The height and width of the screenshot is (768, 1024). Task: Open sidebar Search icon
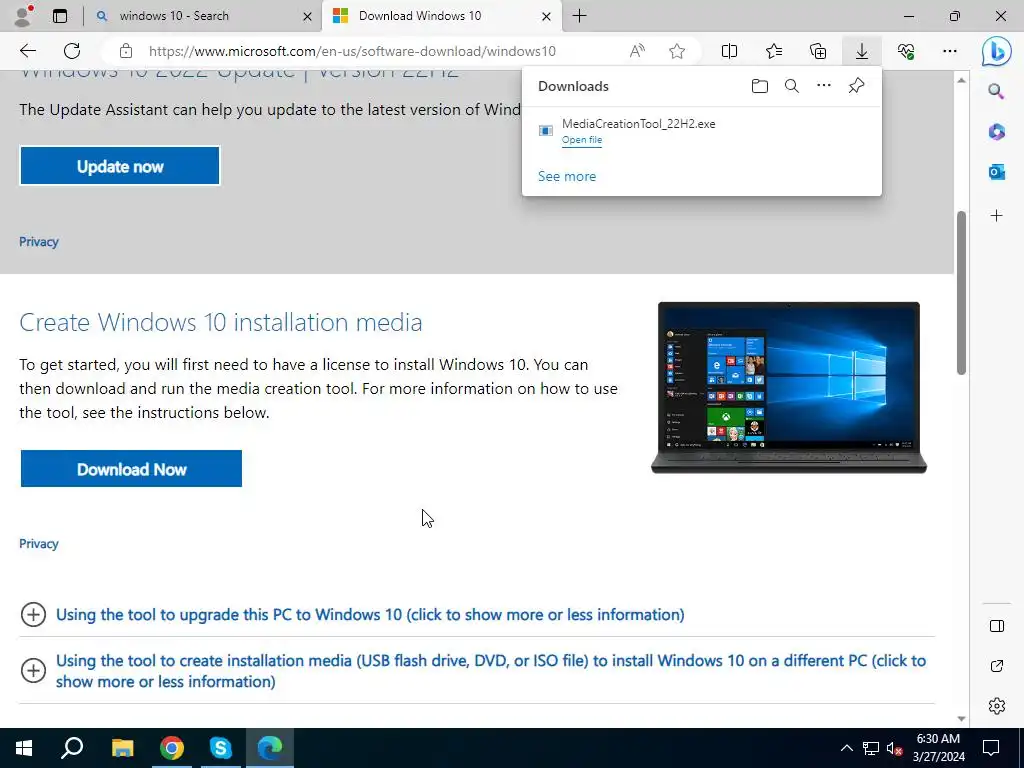click(996, 91)
